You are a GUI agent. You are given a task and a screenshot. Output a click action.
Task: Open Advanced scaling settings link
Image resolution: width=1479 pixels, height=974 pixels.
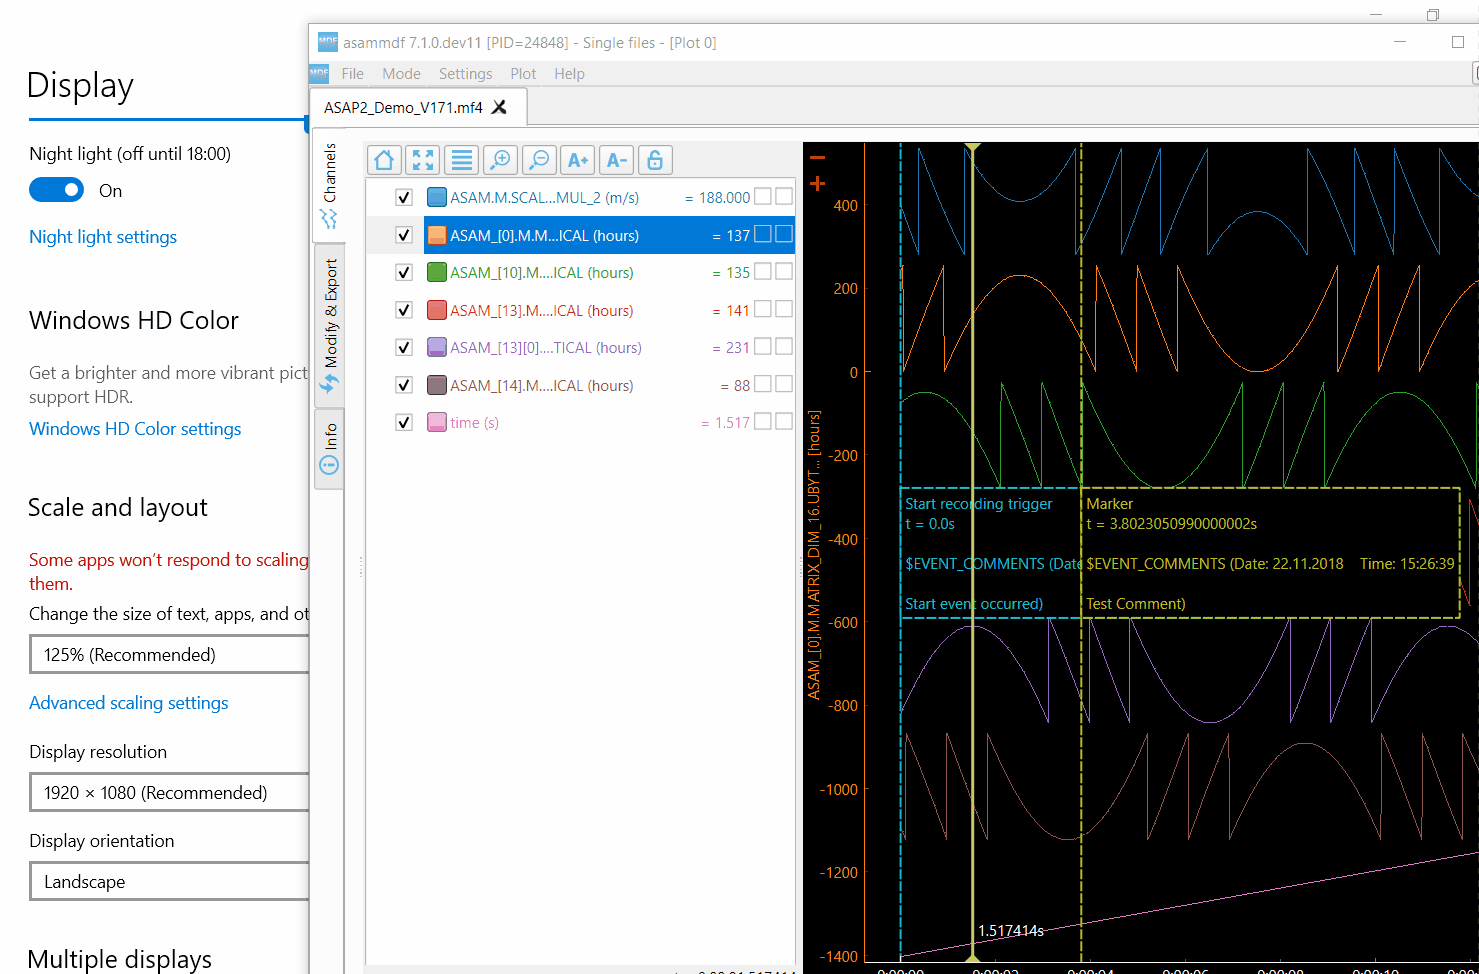point(128,702)
